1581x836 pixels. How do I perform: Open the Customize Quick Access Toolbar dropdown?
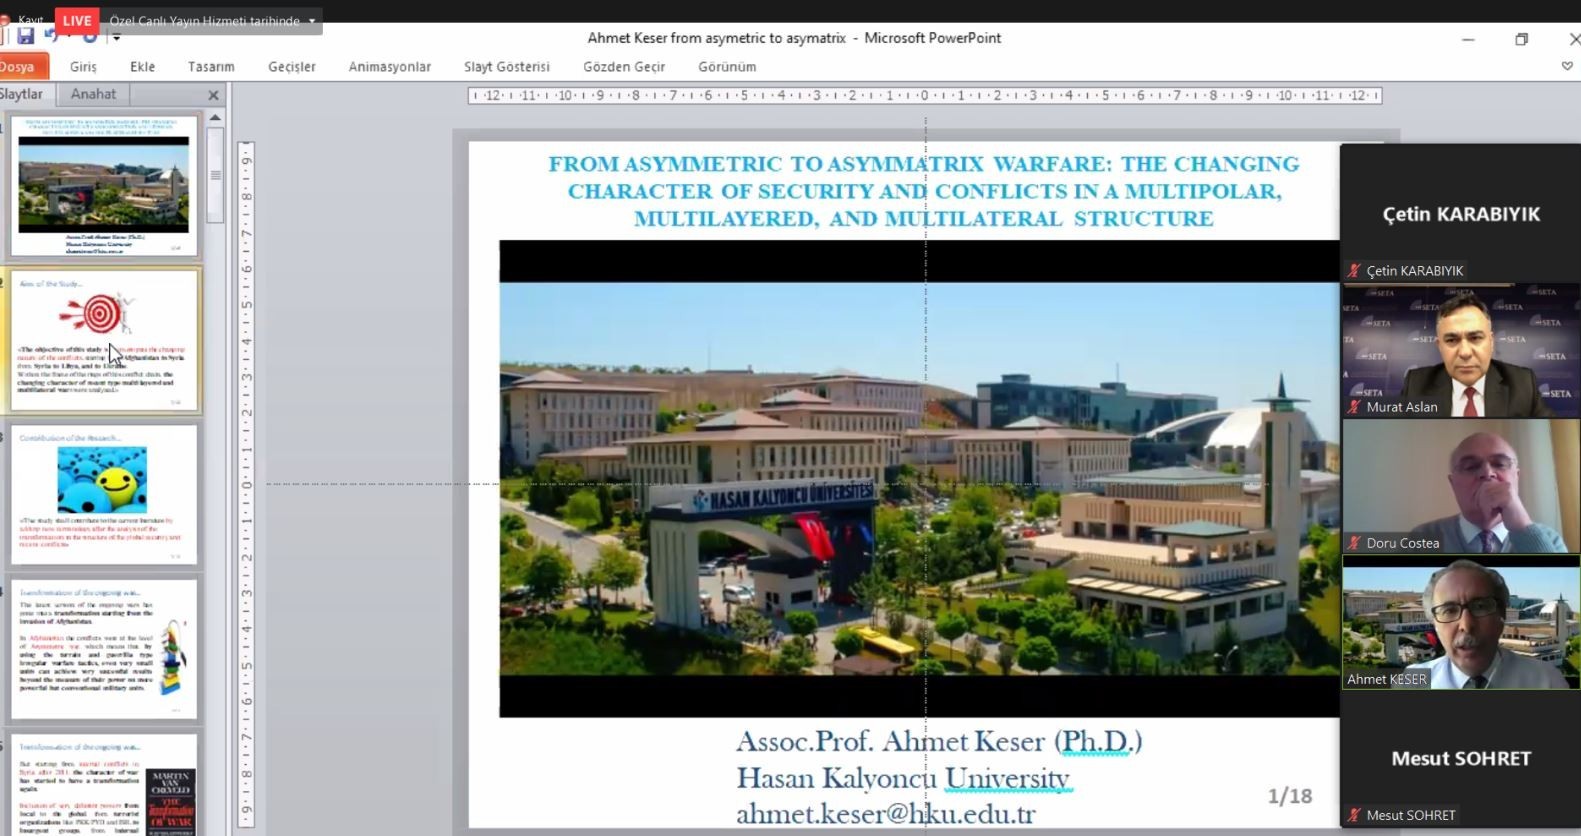click(116, 37)
